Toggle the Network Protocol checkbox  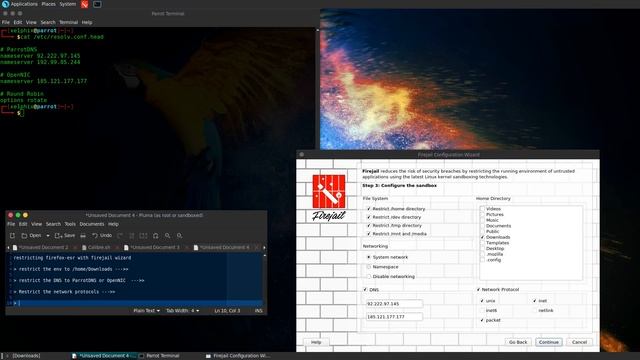pos(478,289)
